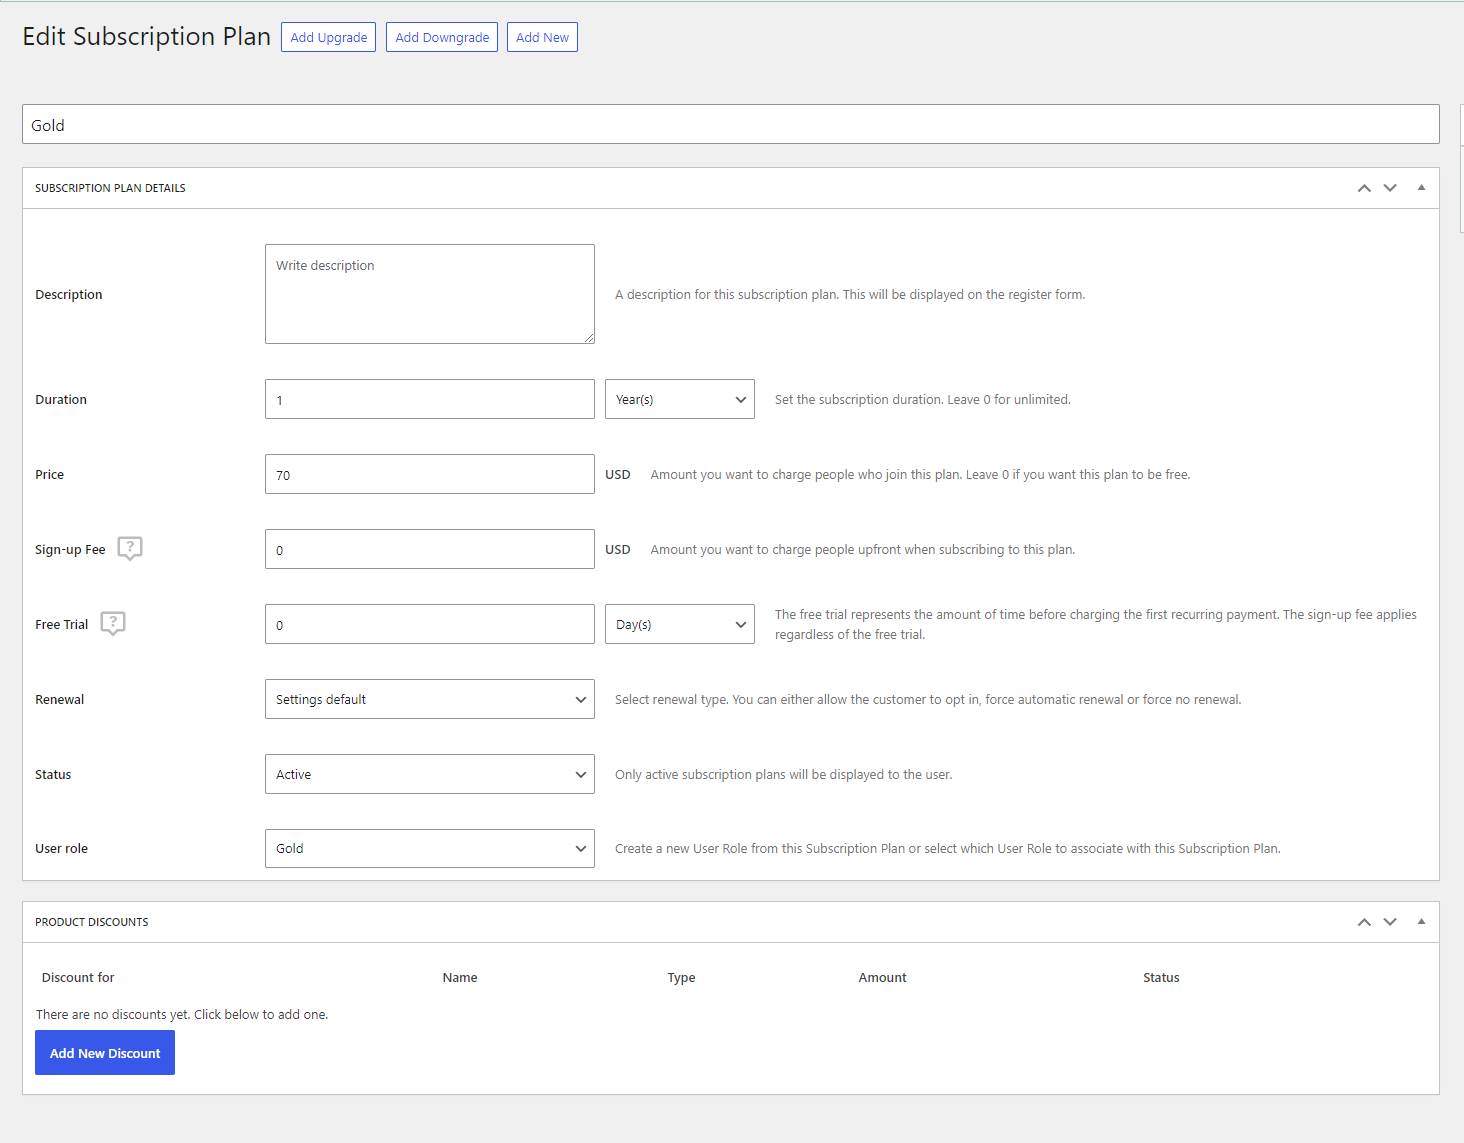Open the Free Trial Day(s) dropdown

pyautogui.click(x=679, y=624)
